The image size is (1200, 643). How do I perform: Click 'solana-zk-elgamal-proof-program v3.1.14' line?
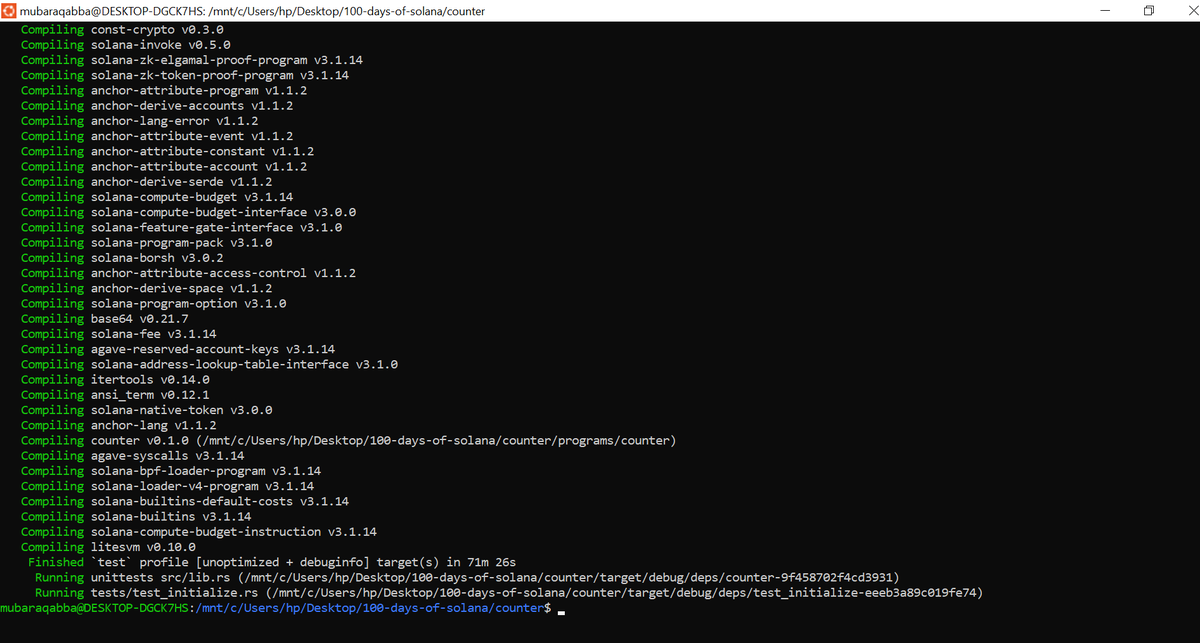pos(192,60)
